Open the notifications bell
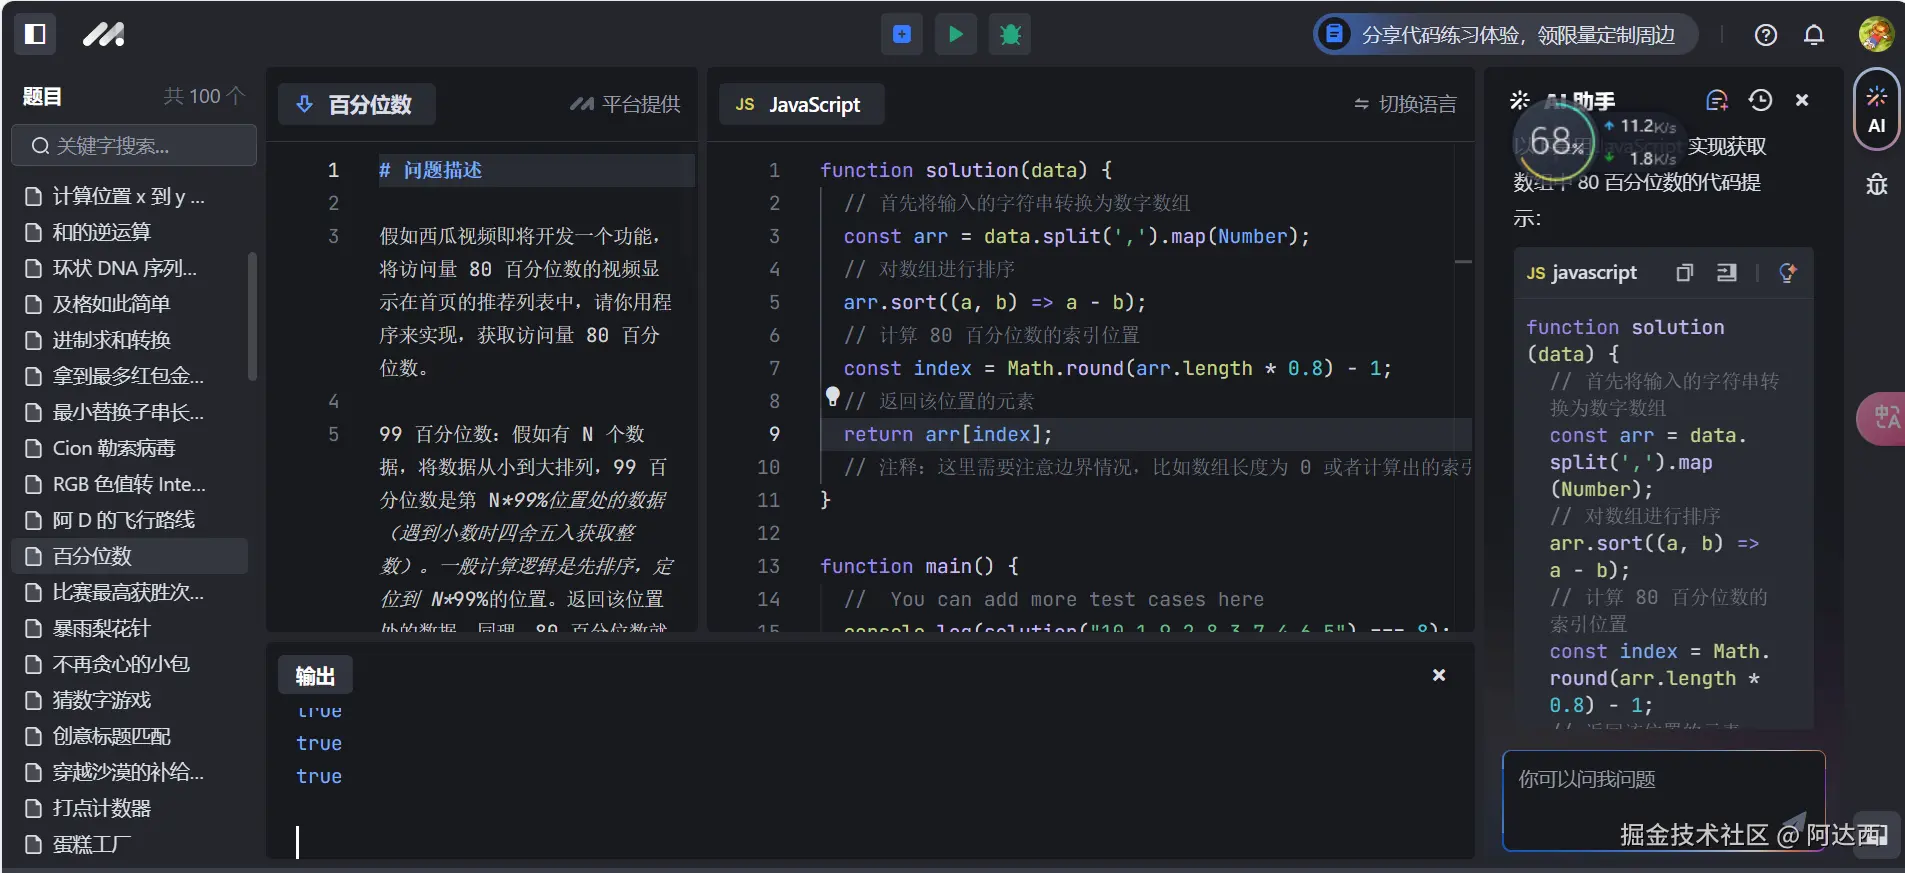Viewport: 1905px width, 873px height. pyautogui.click(x=1813, y=35)
